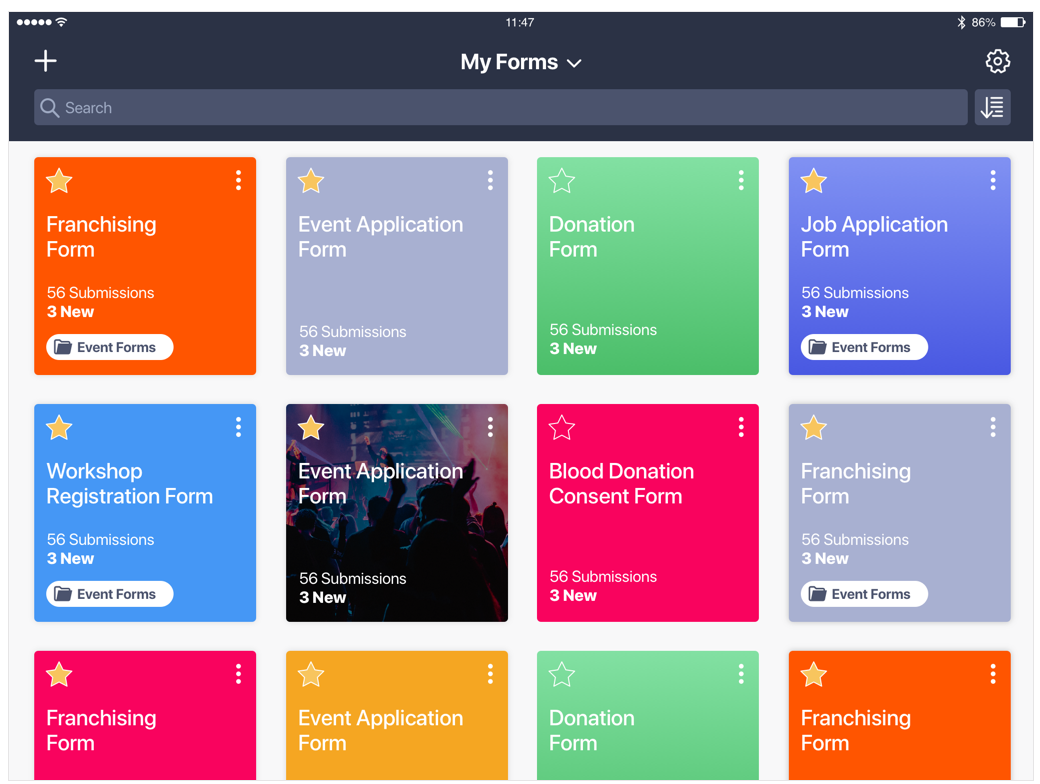Unstar the orange Franchising Form
The image size is (1040, 784).
59,181
